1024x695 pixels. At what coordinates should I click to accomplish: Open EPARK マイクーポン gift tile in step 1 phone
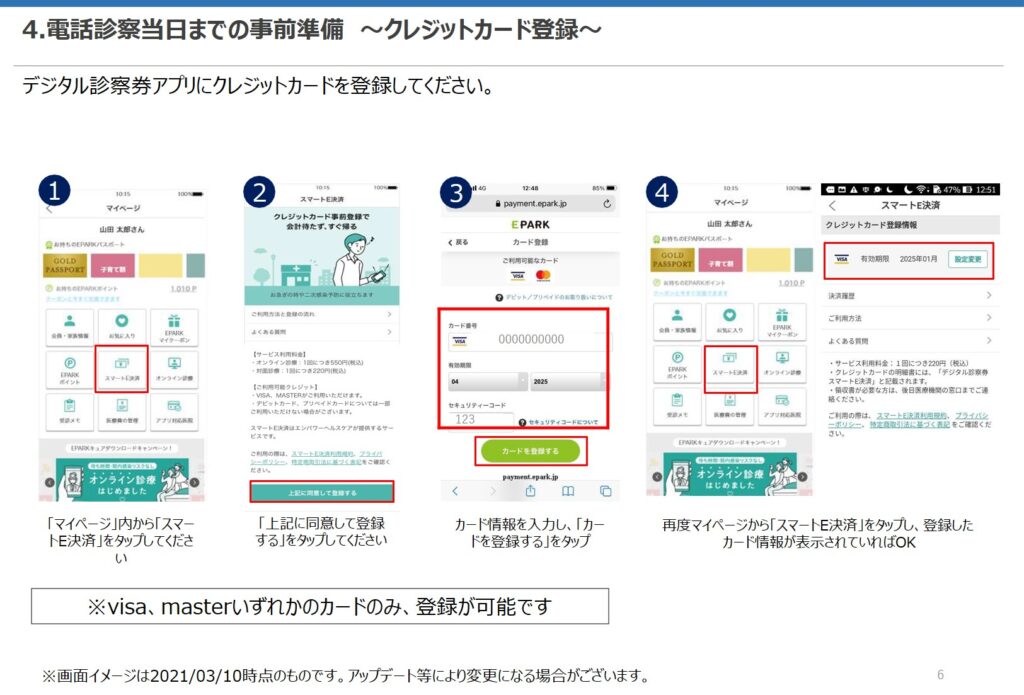point(174,326)
